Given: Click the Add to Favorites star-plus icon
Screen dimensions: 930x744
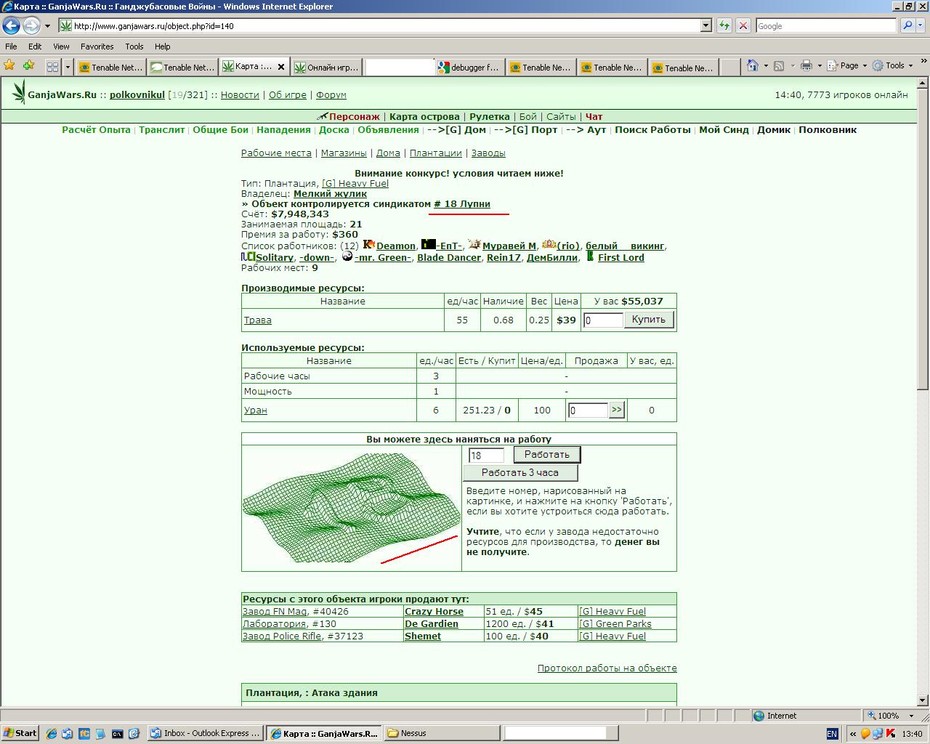Looking at the screenshot, I should point(28,66).
